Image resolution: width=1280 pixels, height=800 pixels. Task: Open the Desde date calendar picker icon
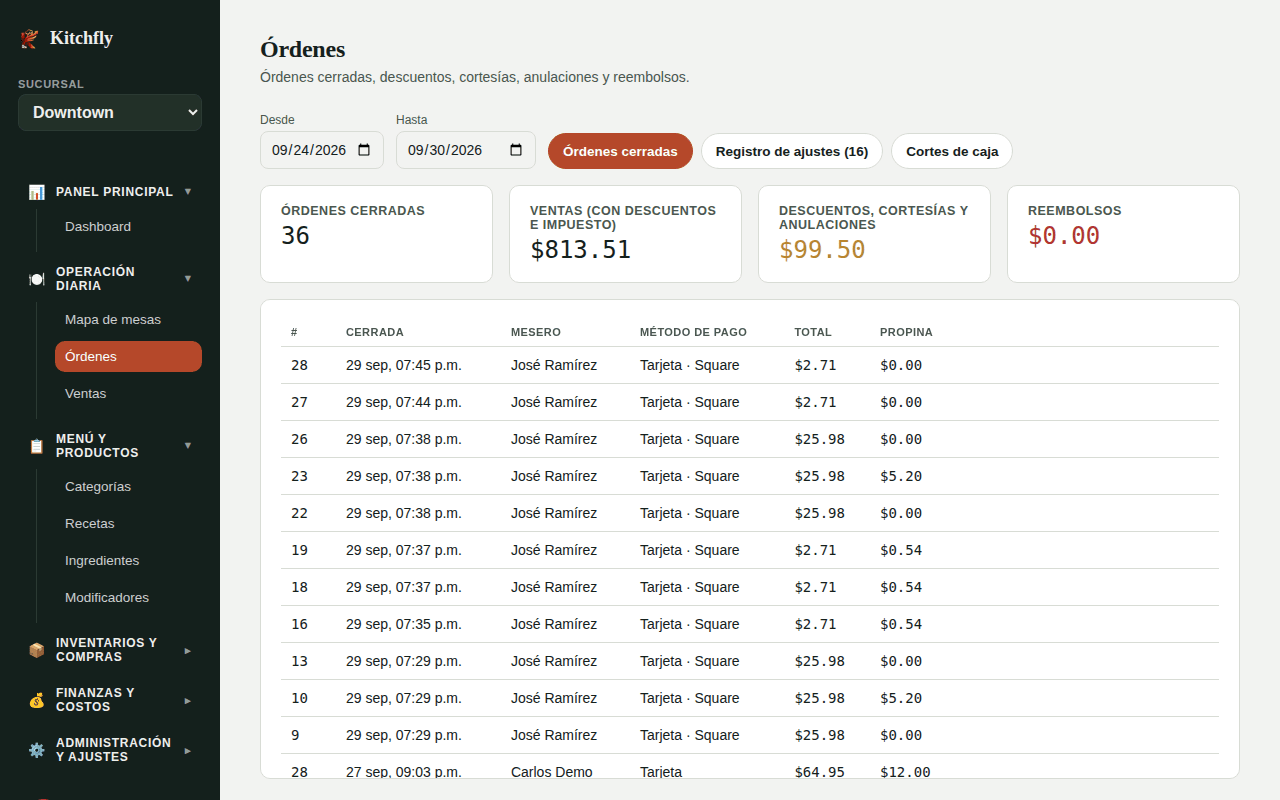364,150
